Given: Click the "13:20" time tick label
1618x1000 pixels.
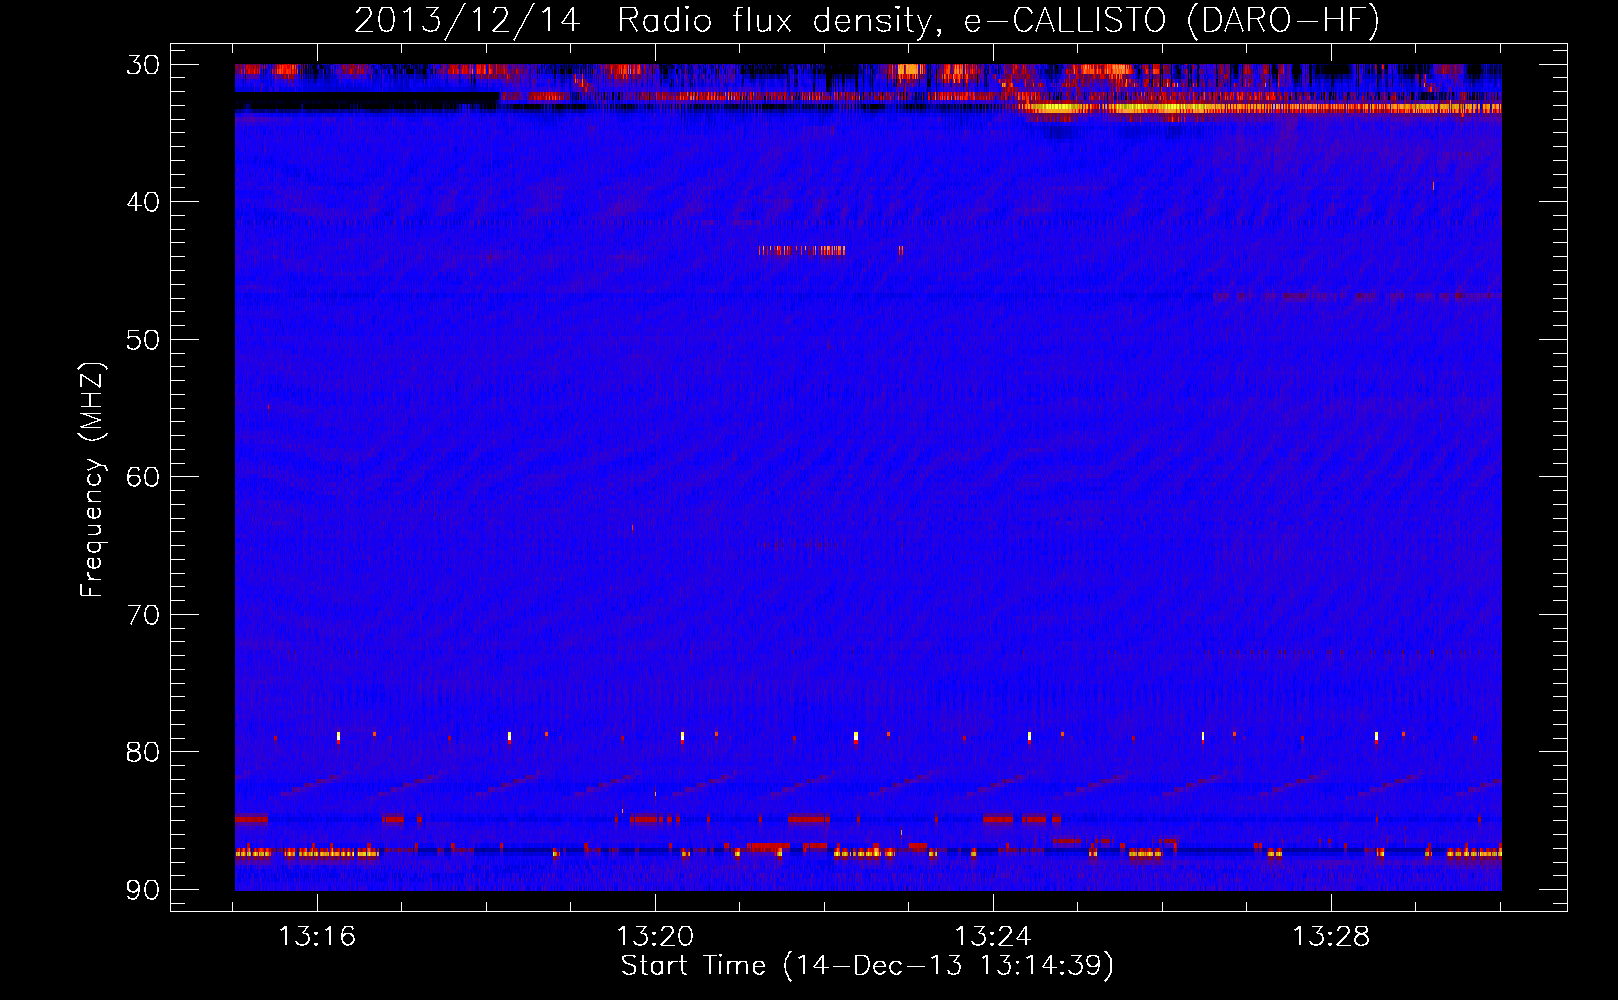Looking at the screenshot, I should (x=655, y=937).
